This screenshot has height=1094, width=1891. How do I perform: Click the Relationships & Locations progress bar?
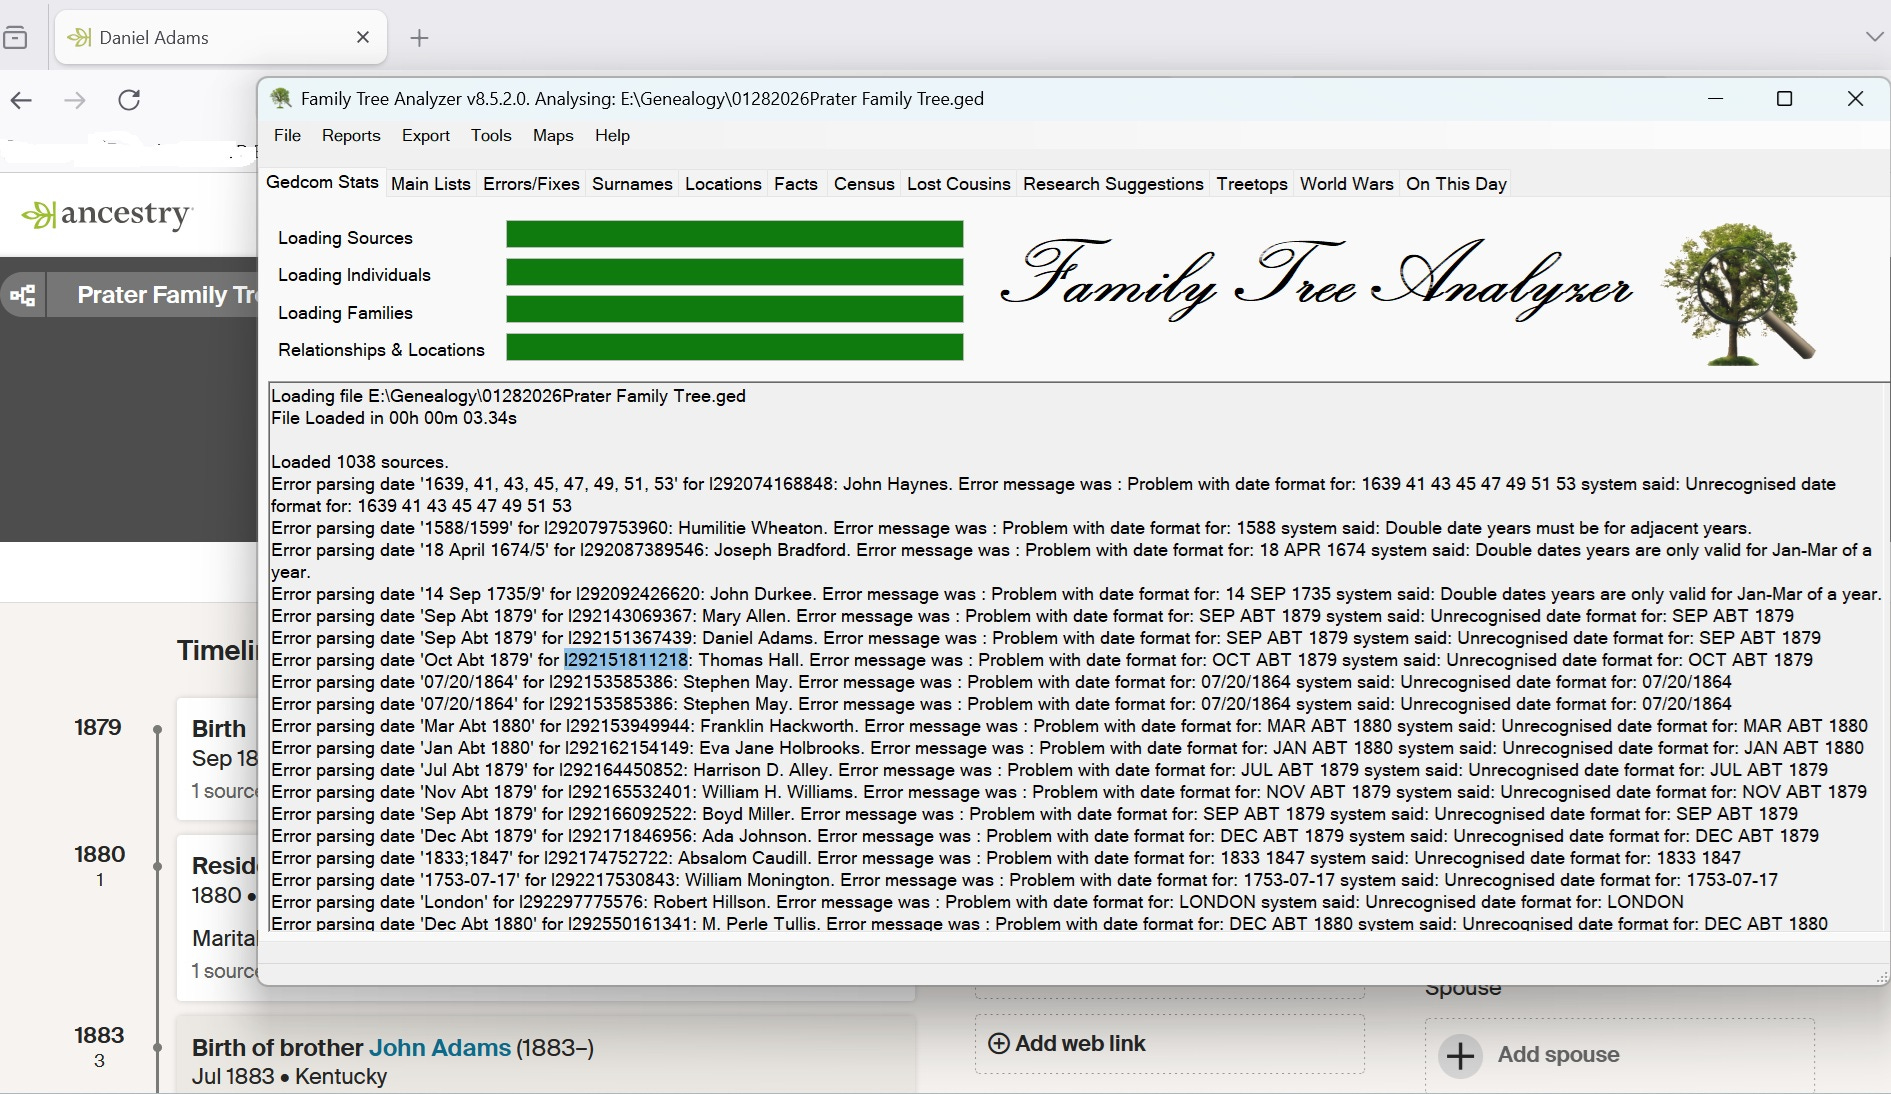(x=735, y=347)
